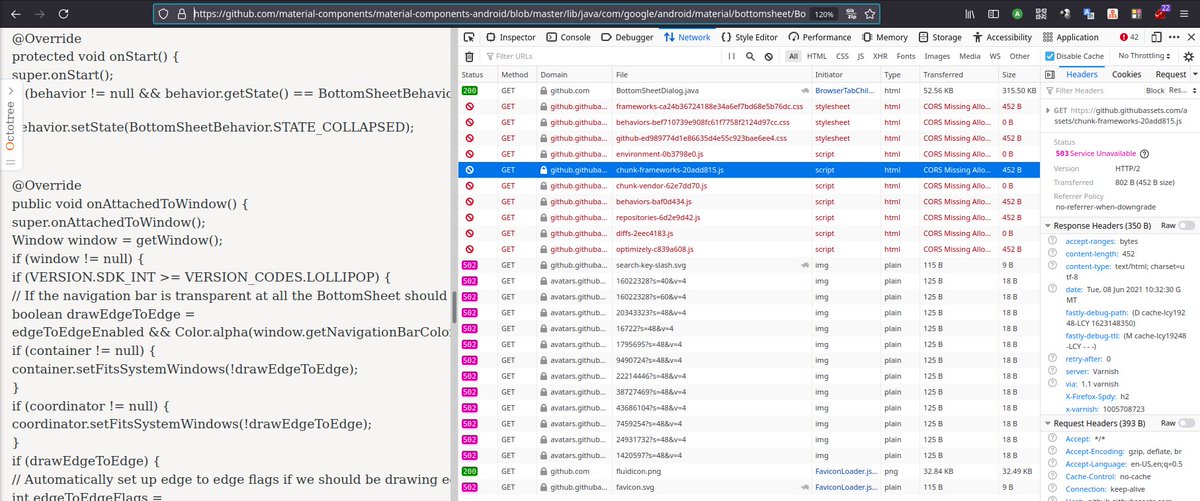Open the Cookies tab in details pane

[x=1126, y=74]
